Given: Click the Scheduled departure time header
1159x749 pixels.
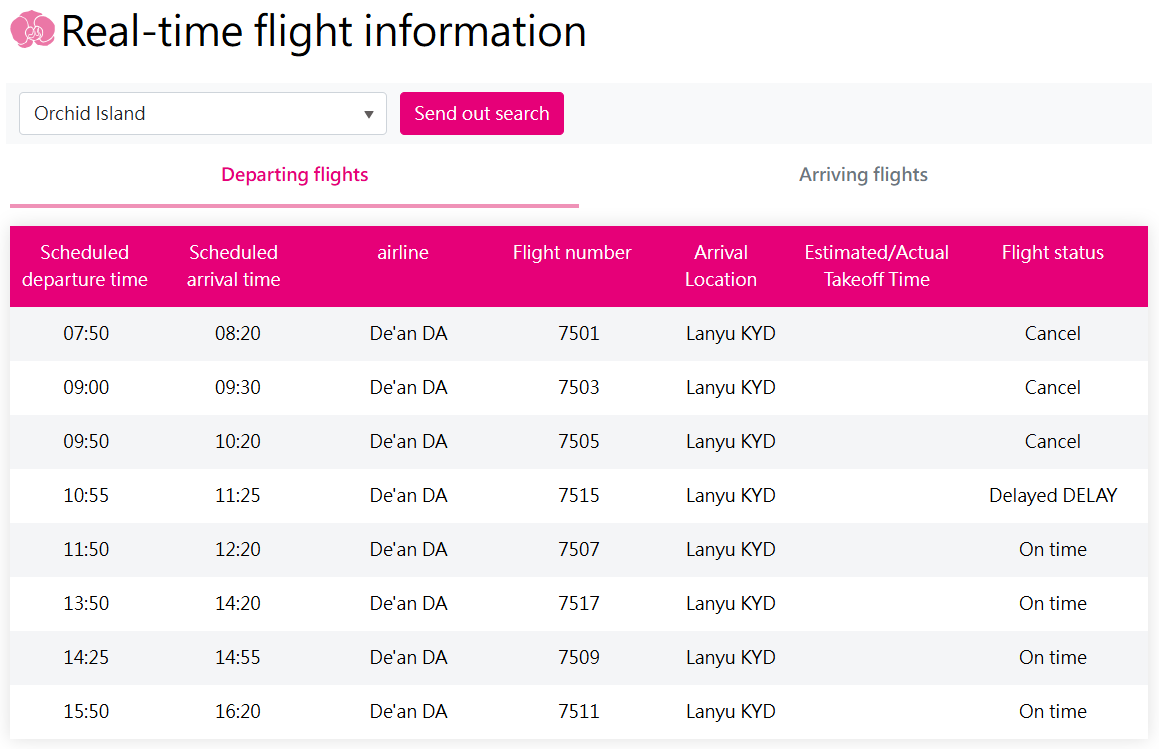Looking at the screenshot, I should [x=85, y=266].
